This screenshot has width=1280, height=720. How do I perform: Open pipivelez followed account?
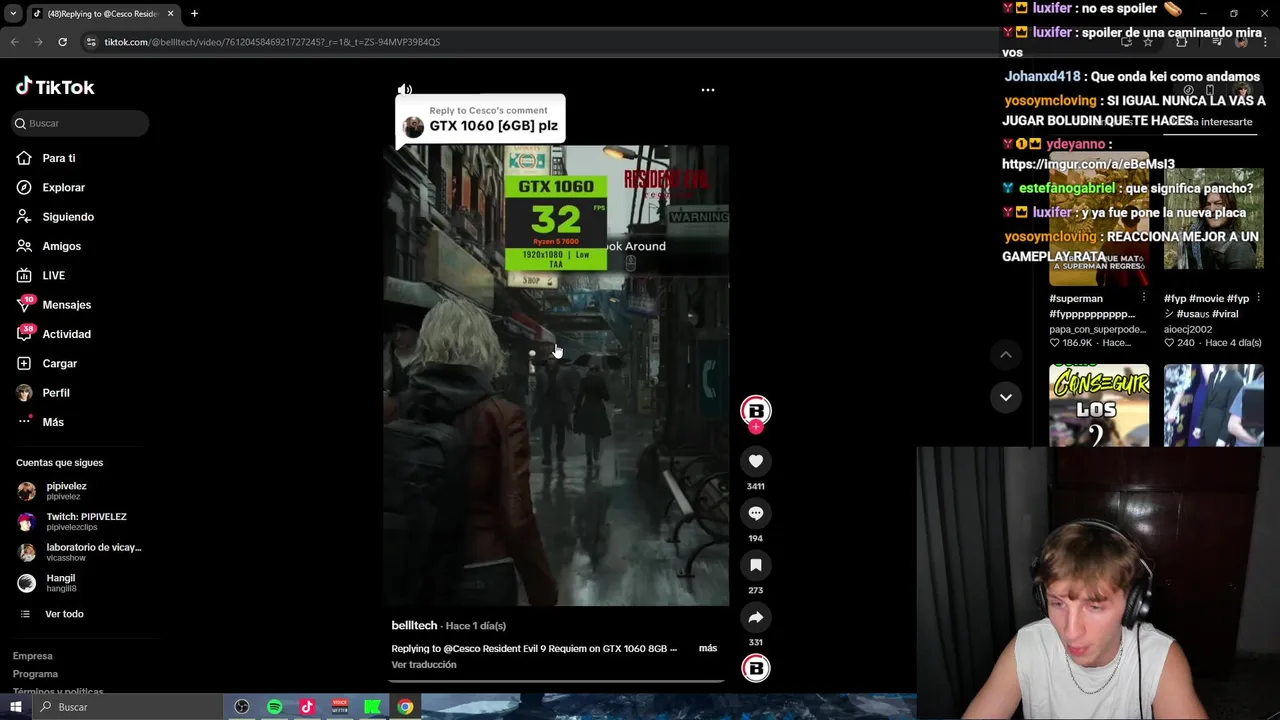tap(66, 490)
